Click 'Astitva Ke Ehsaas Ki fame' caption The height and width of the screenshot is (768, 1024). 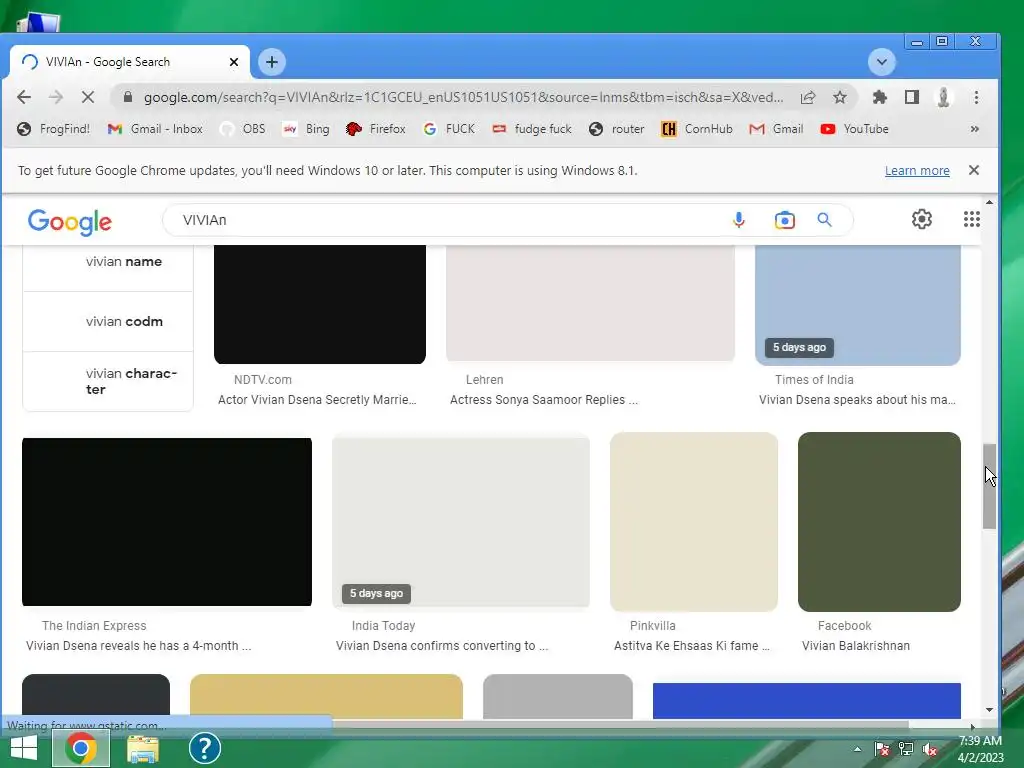click(692, 646)
